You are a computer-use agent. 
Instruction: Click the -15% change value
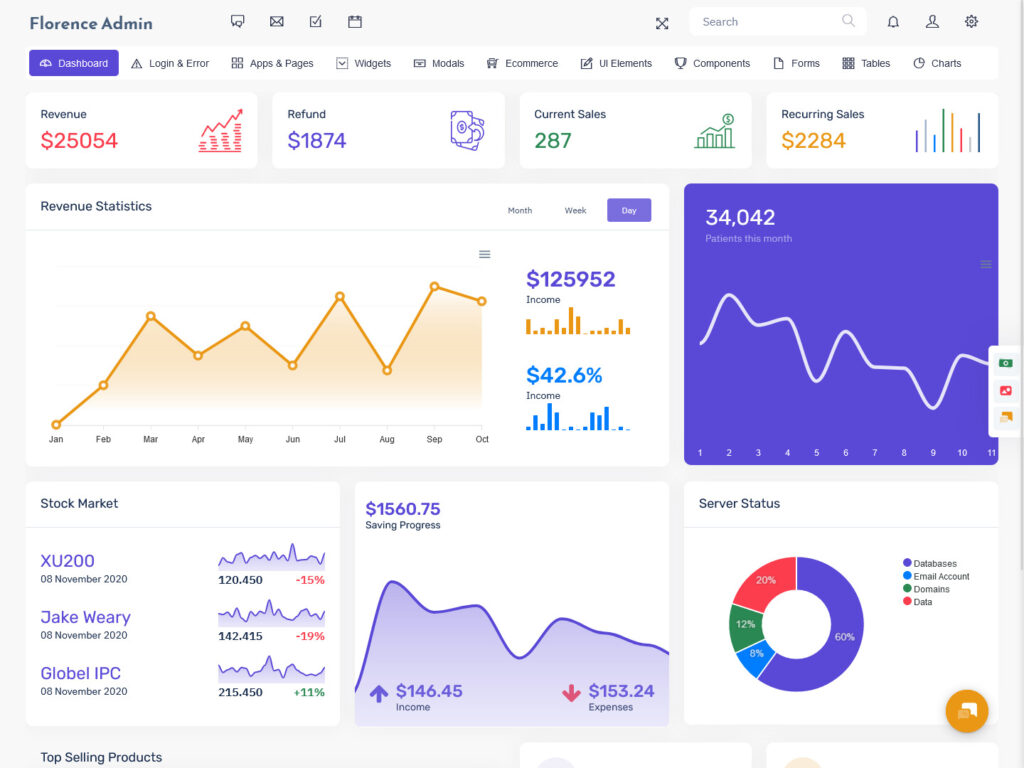pyautogui.click(x=310, y=580)
